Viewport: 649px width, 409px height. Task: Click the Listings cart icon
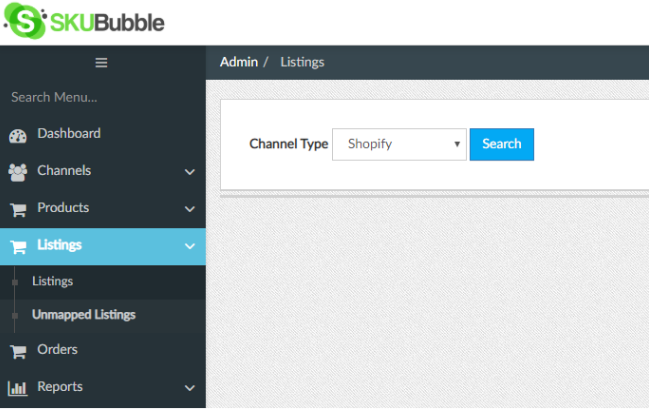(17, 246)
